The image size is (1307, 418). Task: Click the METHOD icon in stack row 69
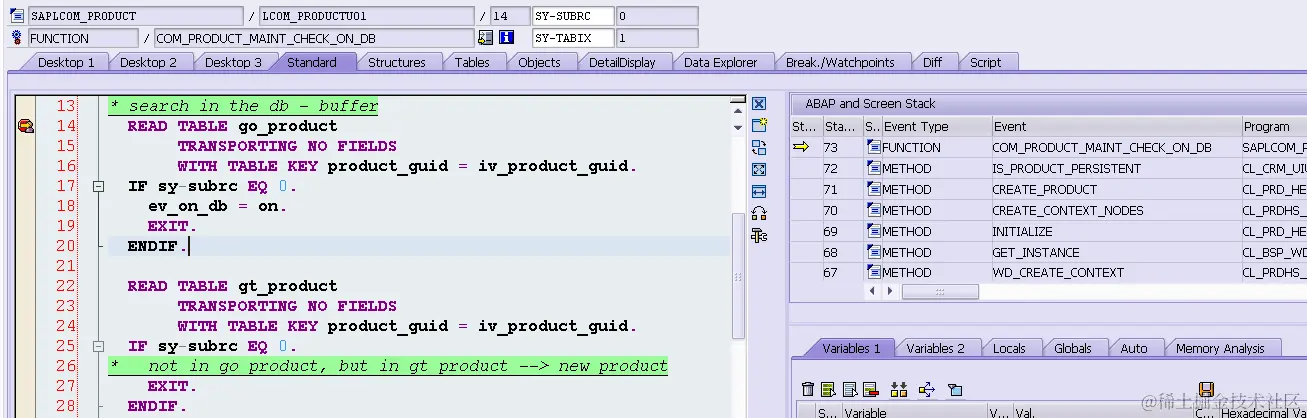point(873,231)
